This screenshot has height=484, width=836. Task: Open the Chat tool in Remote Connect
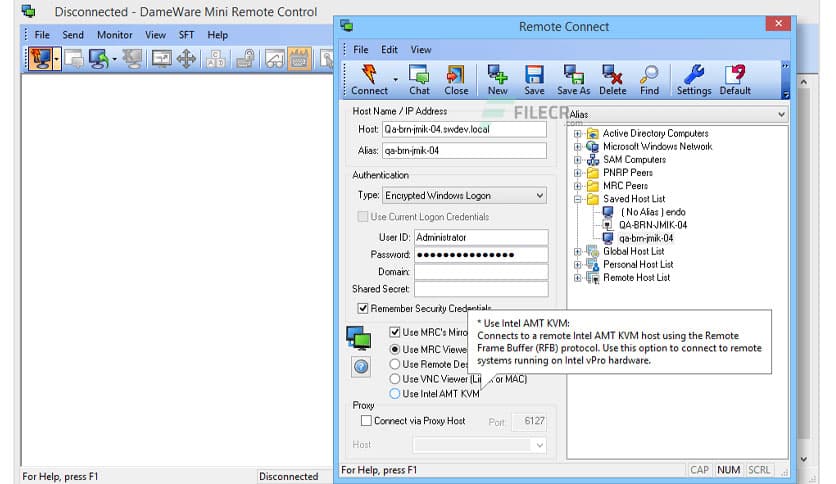(419, 79)
